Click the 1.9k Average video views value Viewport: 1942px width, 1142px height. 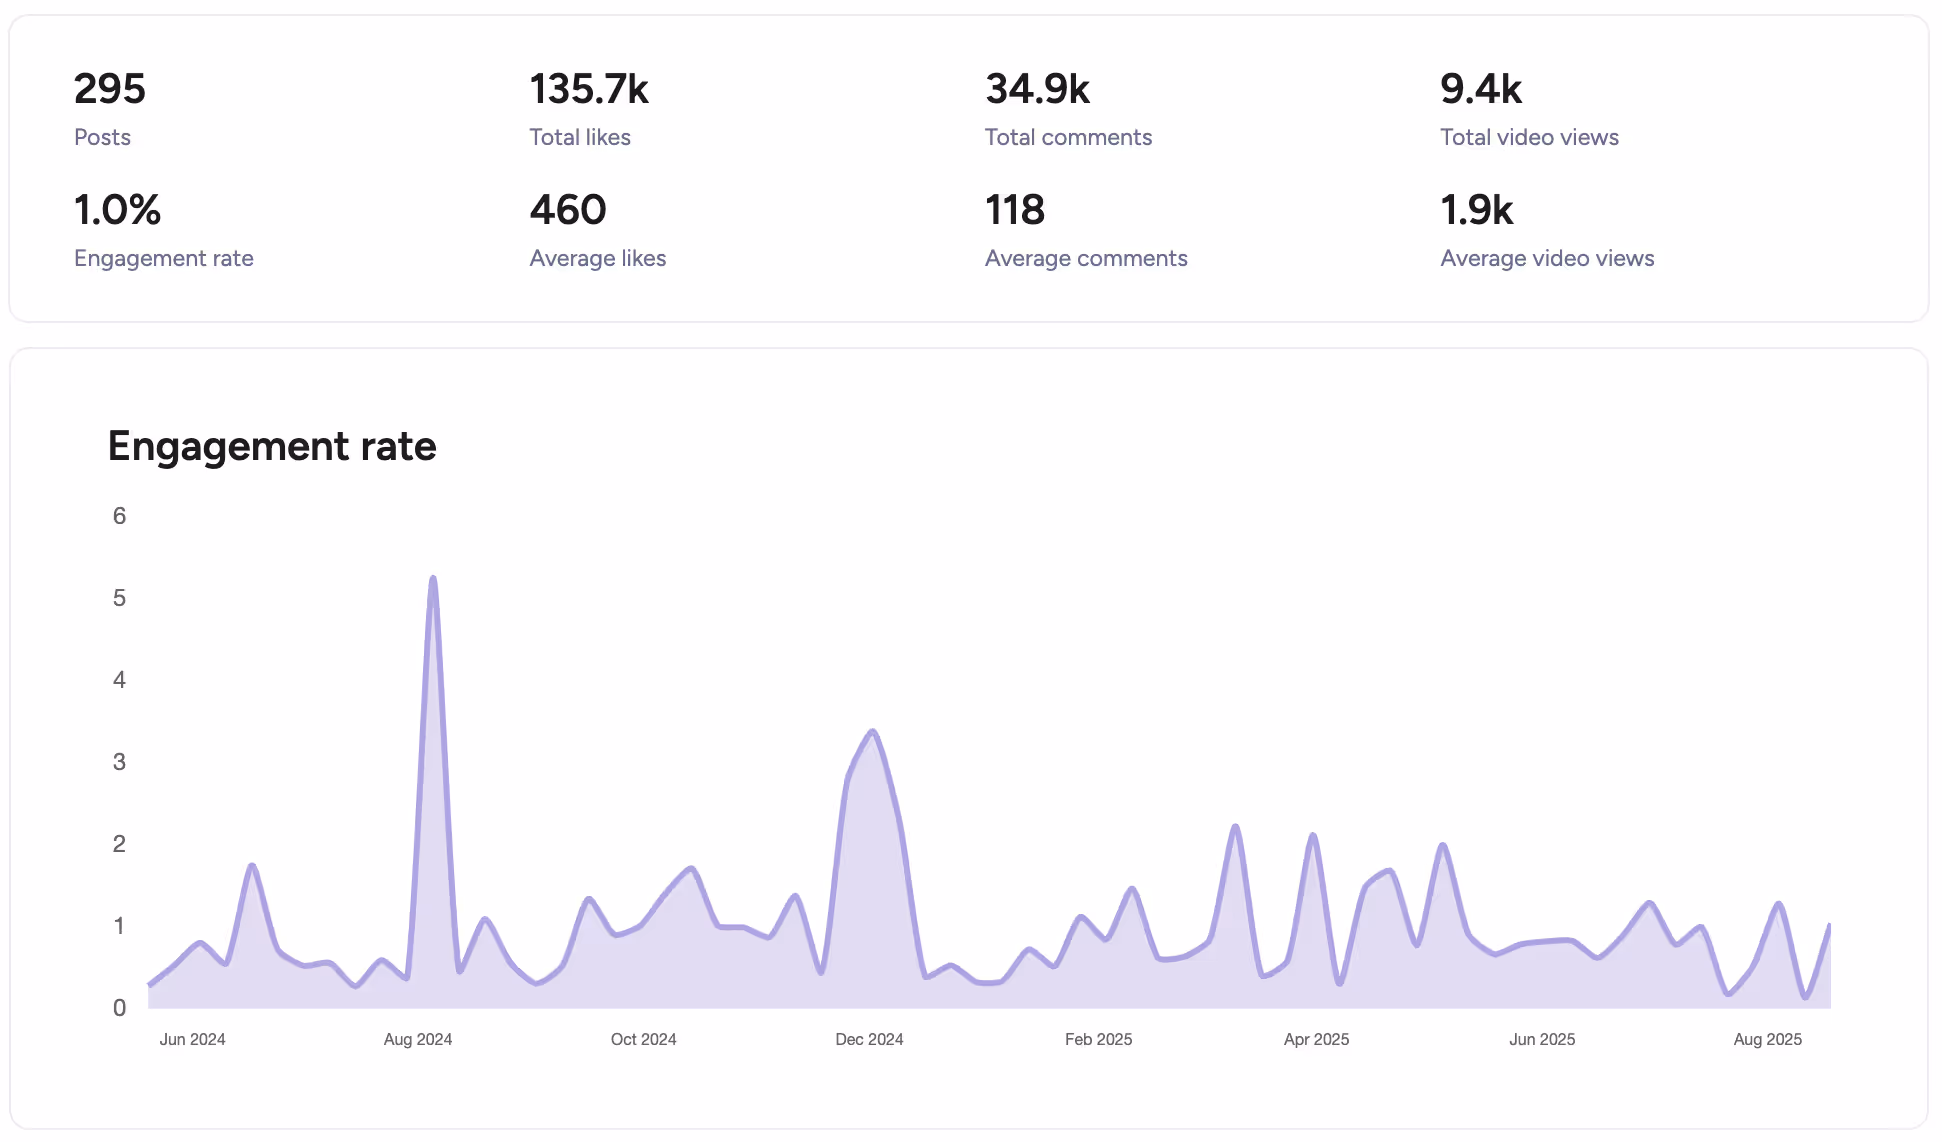click(x=1477, y=211)
